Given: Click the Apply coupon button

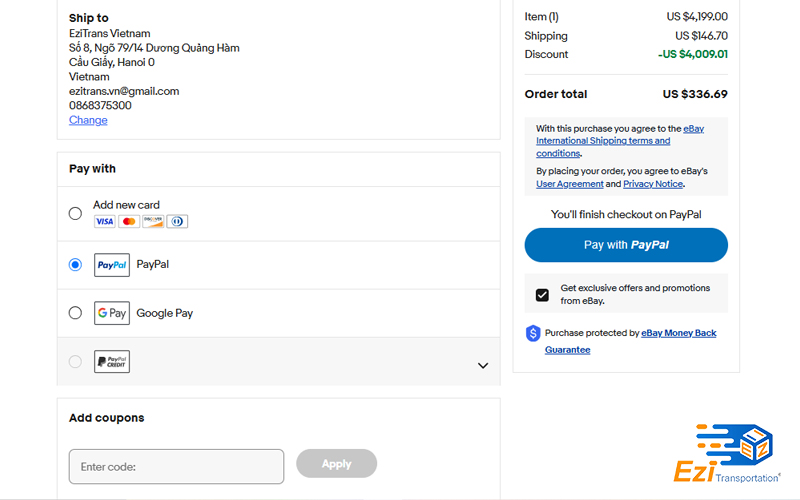Looking at the screenshot, I should (337, 464).
